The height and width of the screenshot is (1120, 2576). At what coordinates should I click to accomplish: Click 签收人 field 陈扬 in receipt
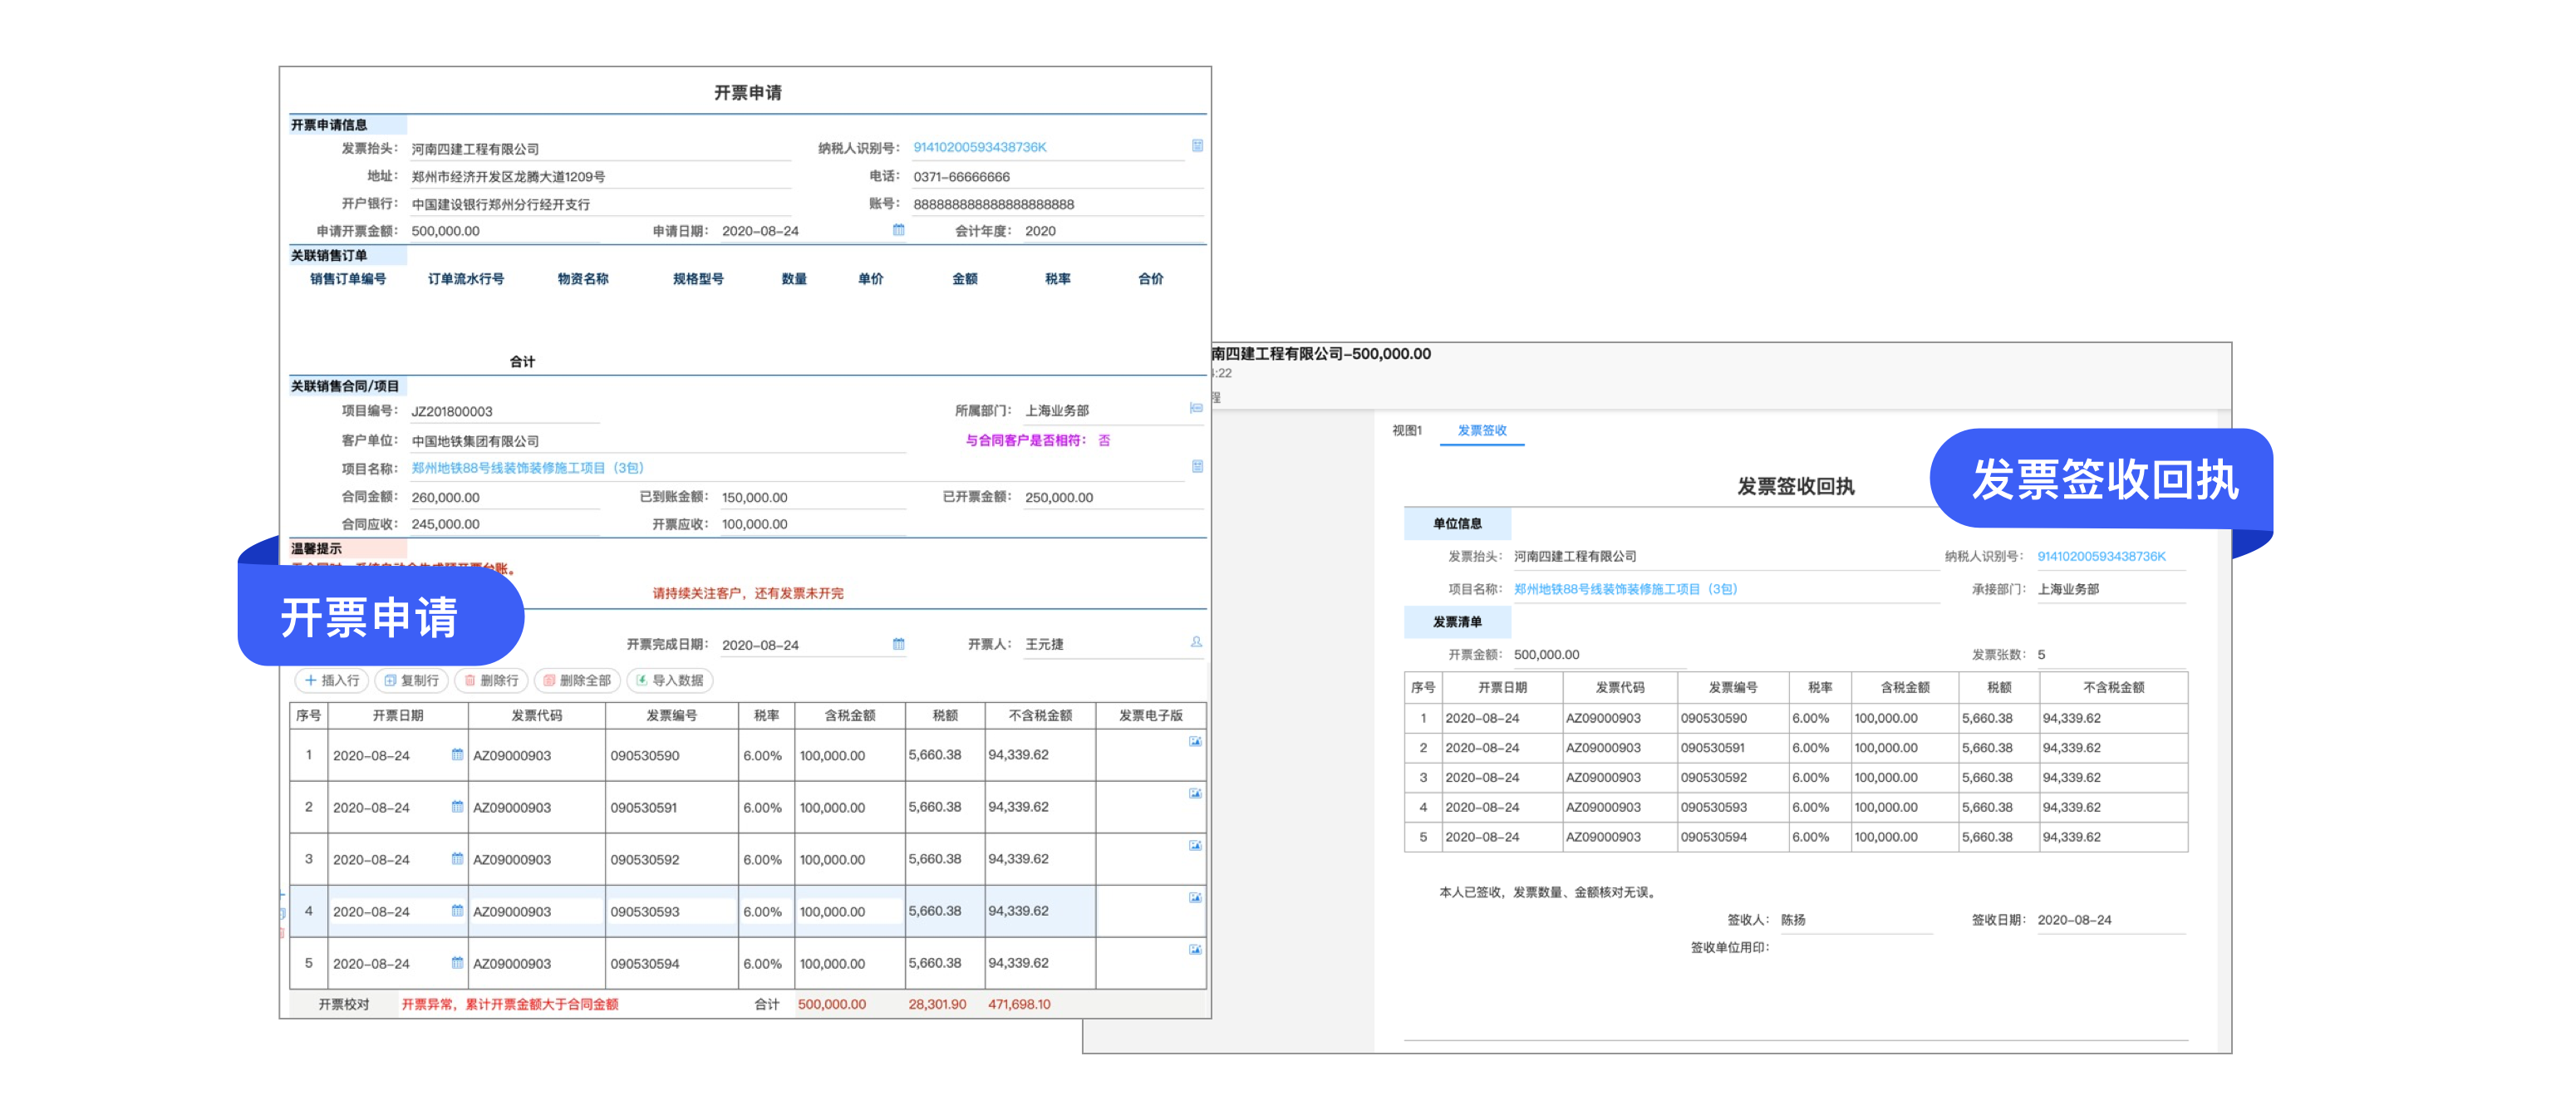(1855, 920)
